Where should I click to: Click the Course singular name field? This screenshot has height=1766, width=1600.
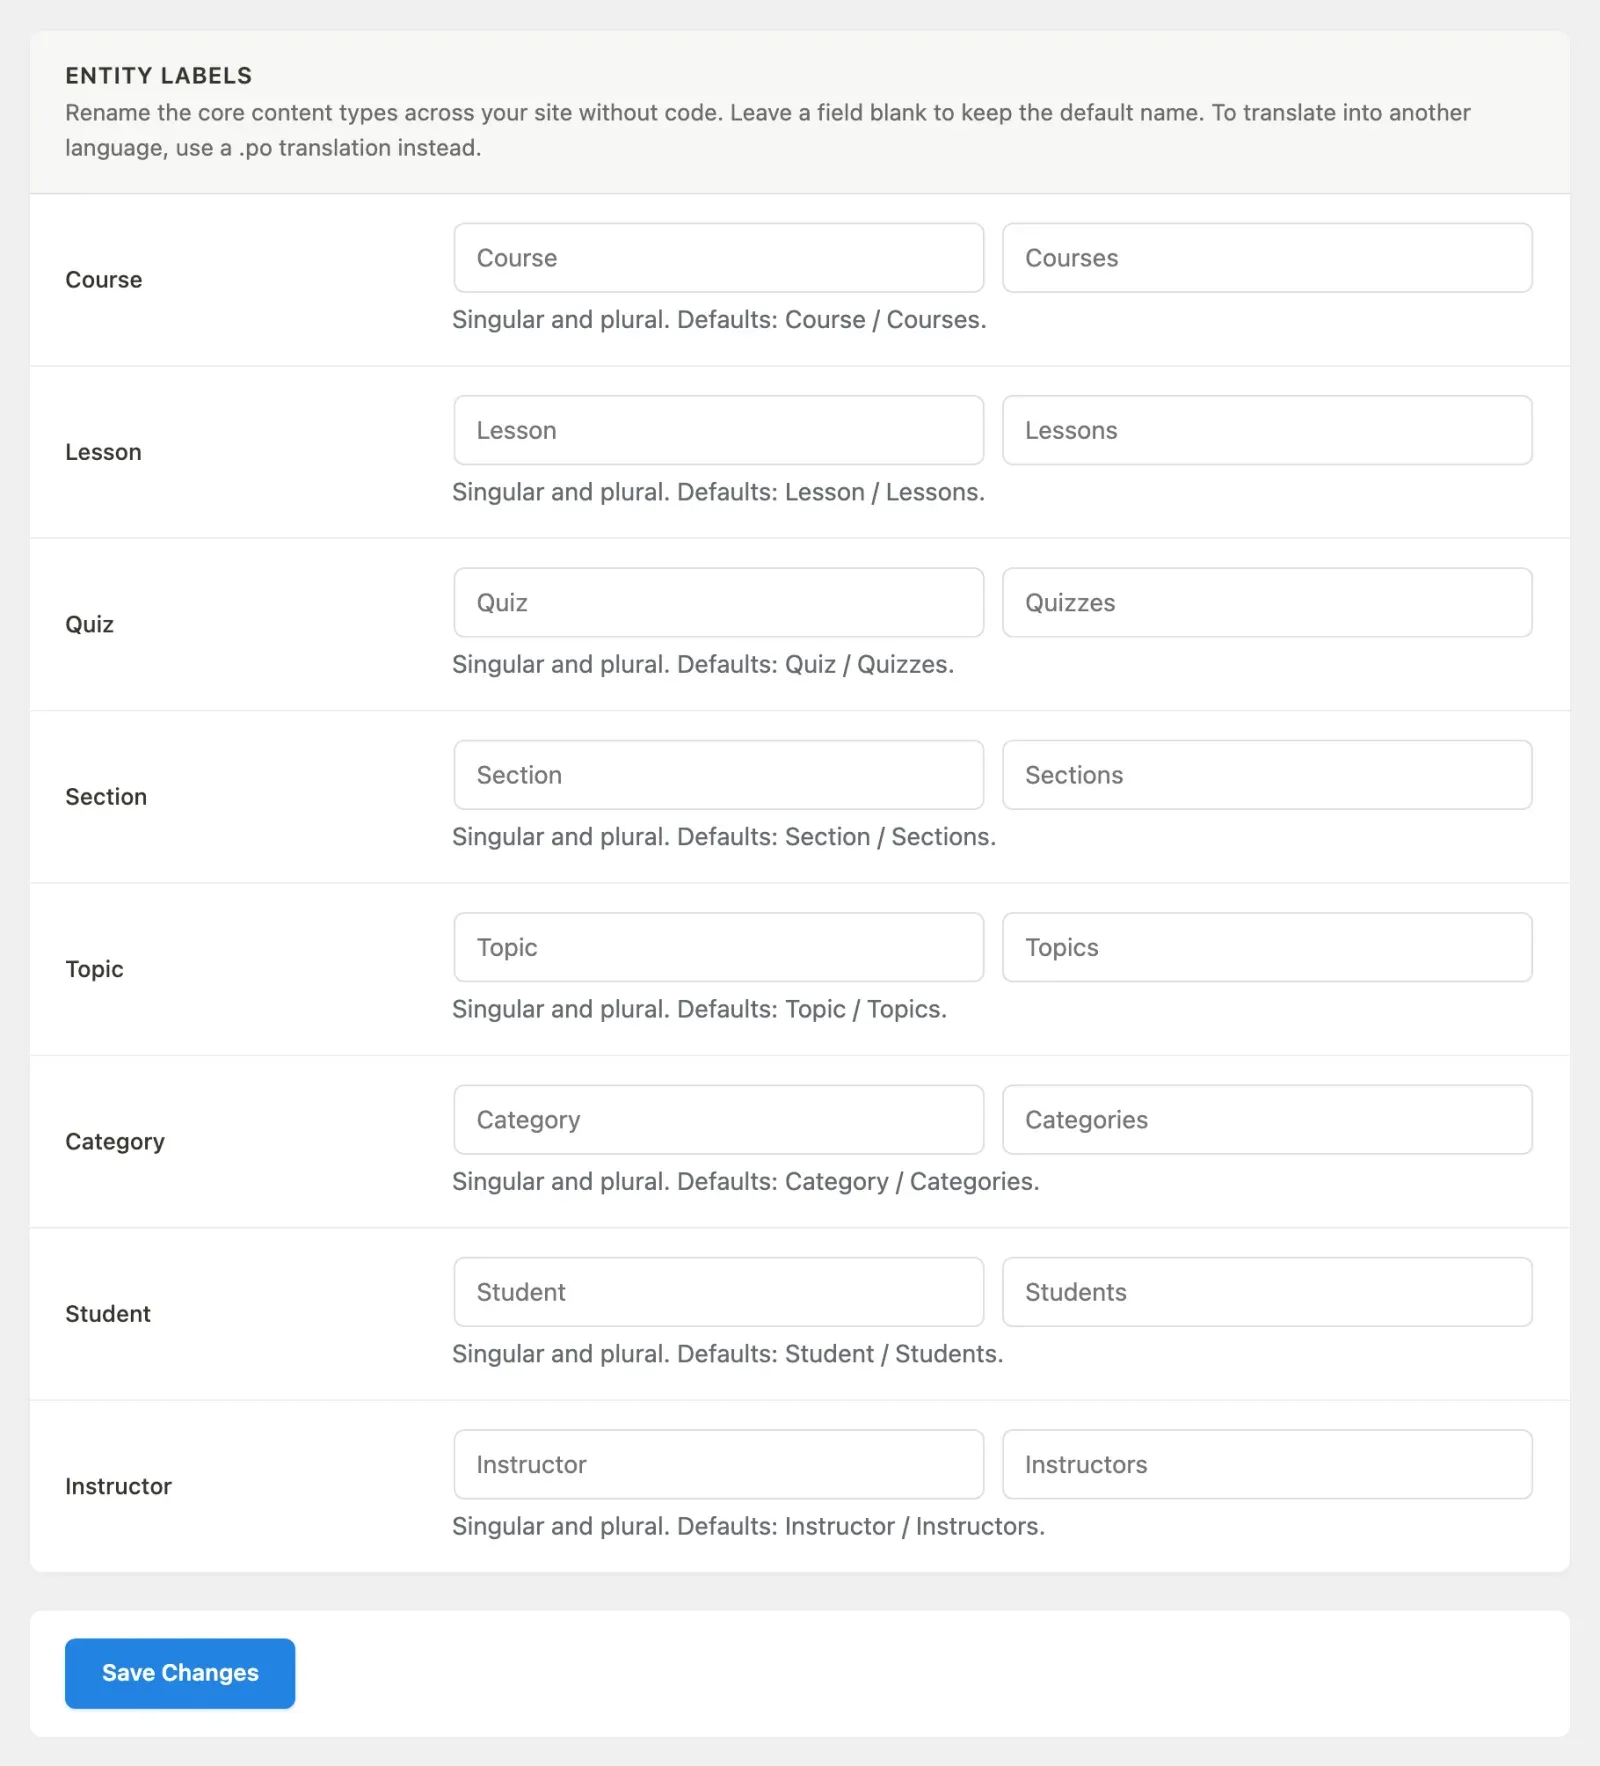point(718,258)
